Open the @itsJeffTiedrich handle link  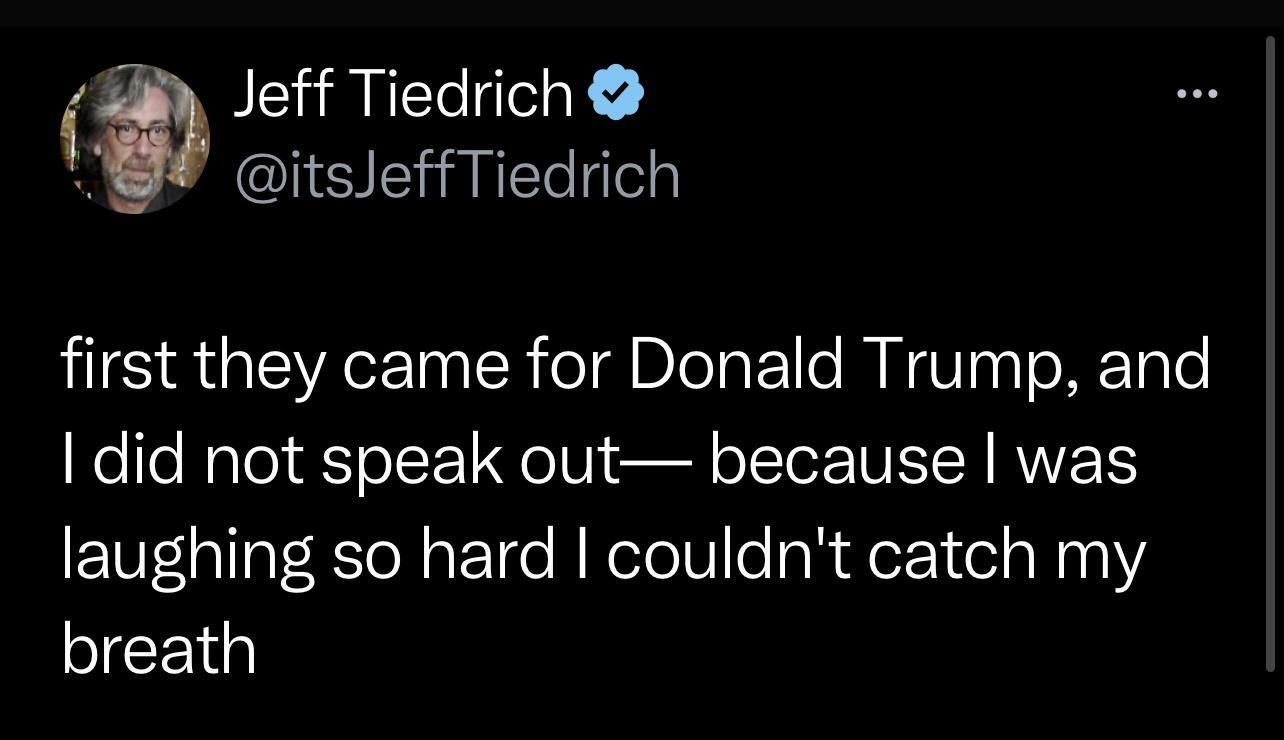(456, 174)
